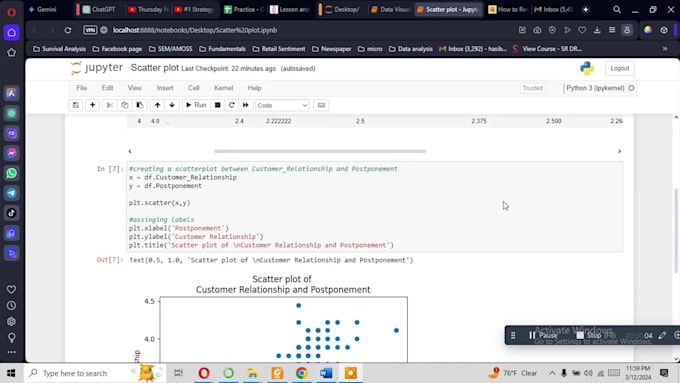The height and width of the screenshot is (383, 680).
Task: Open the Kernel menu
Action: pyautogui.click(x=223, y=88)
